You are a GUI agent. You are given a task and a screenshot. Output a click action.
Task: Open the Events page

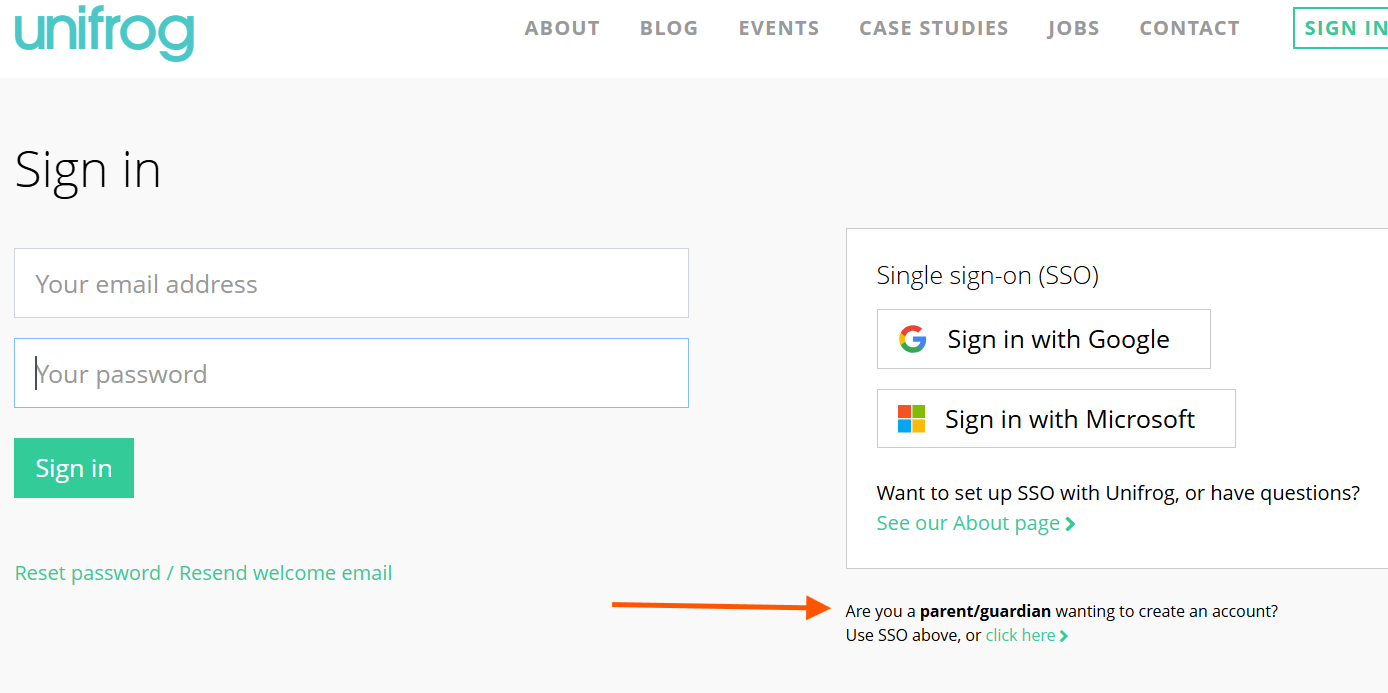(779, 29)
